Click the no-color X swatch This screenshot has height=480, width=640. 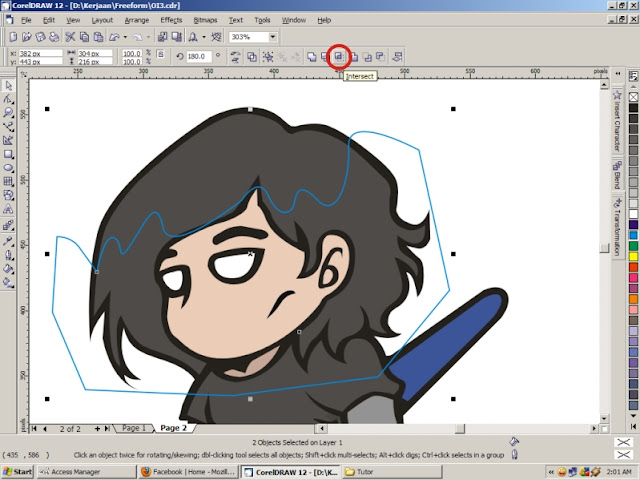tap(633, 97)
